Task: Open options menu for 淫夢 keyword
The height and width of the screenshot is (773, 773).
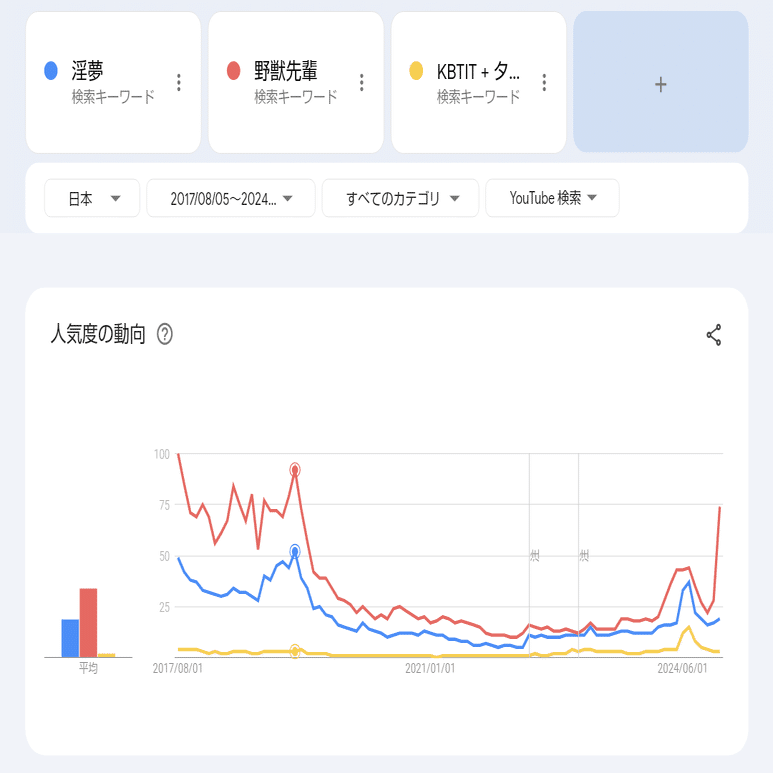Action: coord(179,82)
